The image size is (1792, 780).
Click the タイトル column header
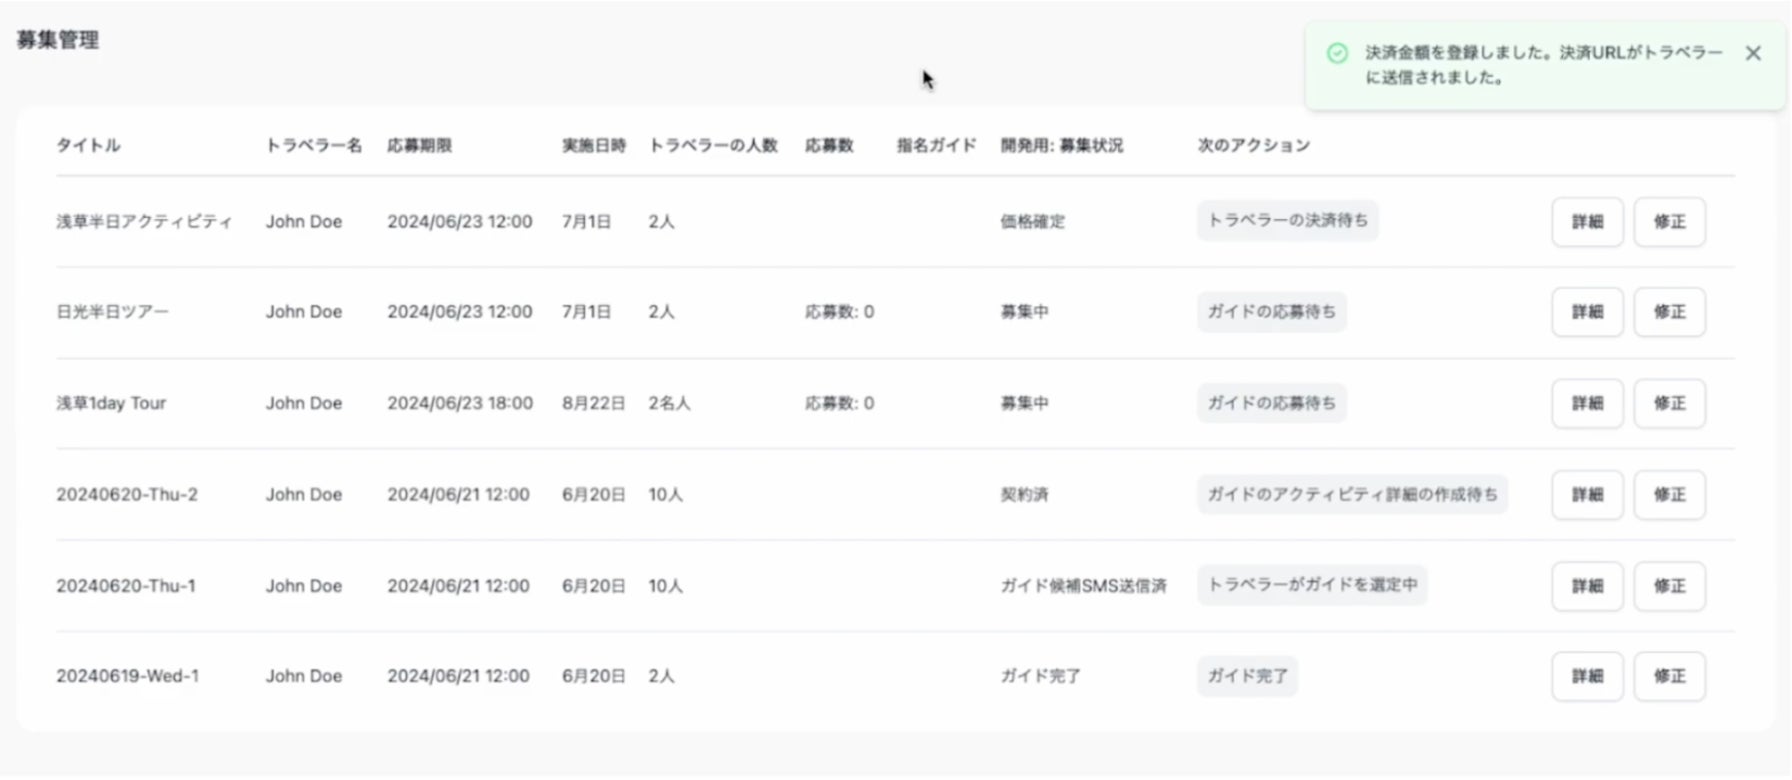point(88,146)
